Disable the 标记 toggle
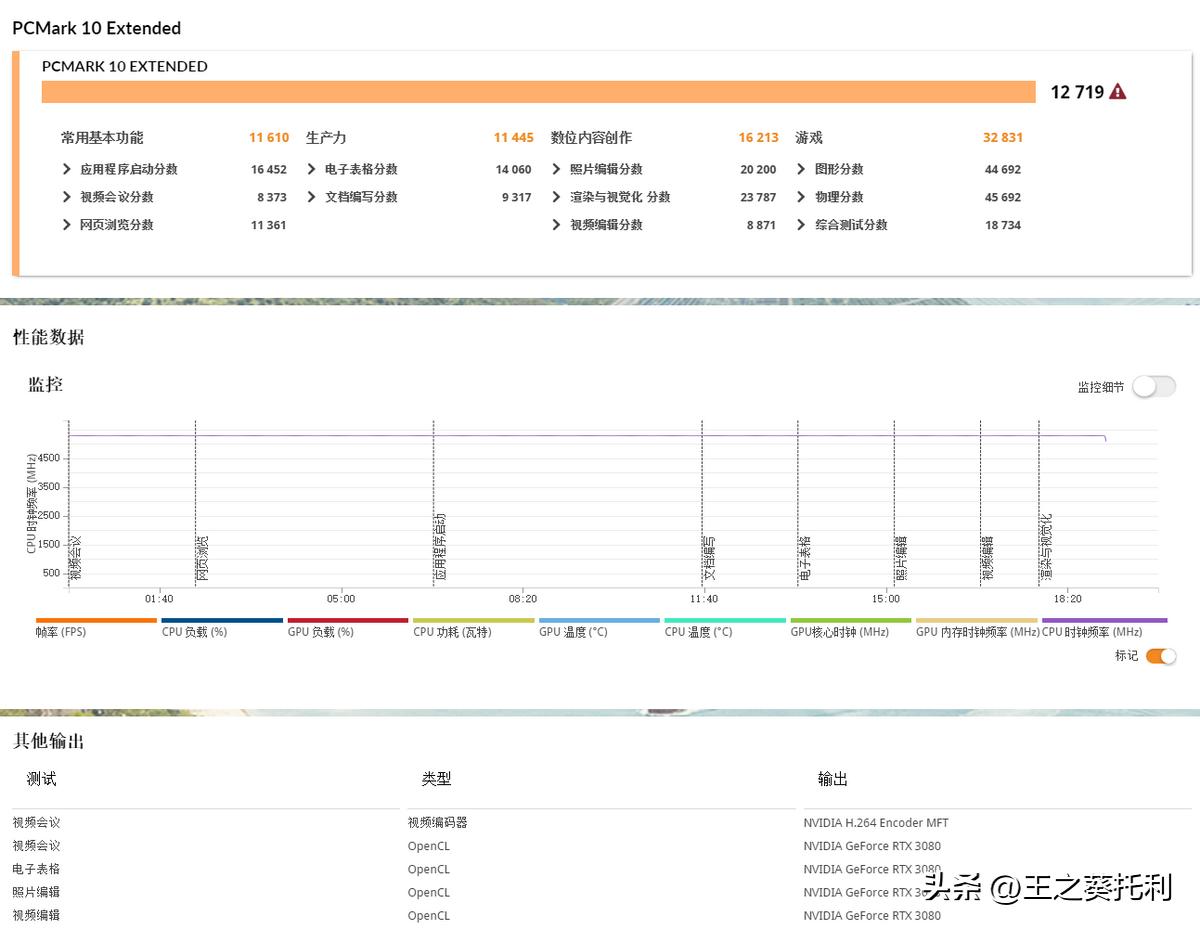 click(x=1161, y=656)
